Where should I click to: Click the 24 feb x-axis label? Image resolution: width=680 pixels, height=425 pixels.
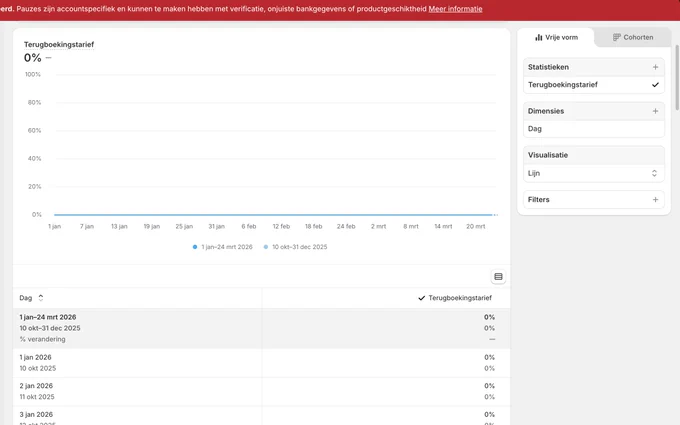pos(346,226)
